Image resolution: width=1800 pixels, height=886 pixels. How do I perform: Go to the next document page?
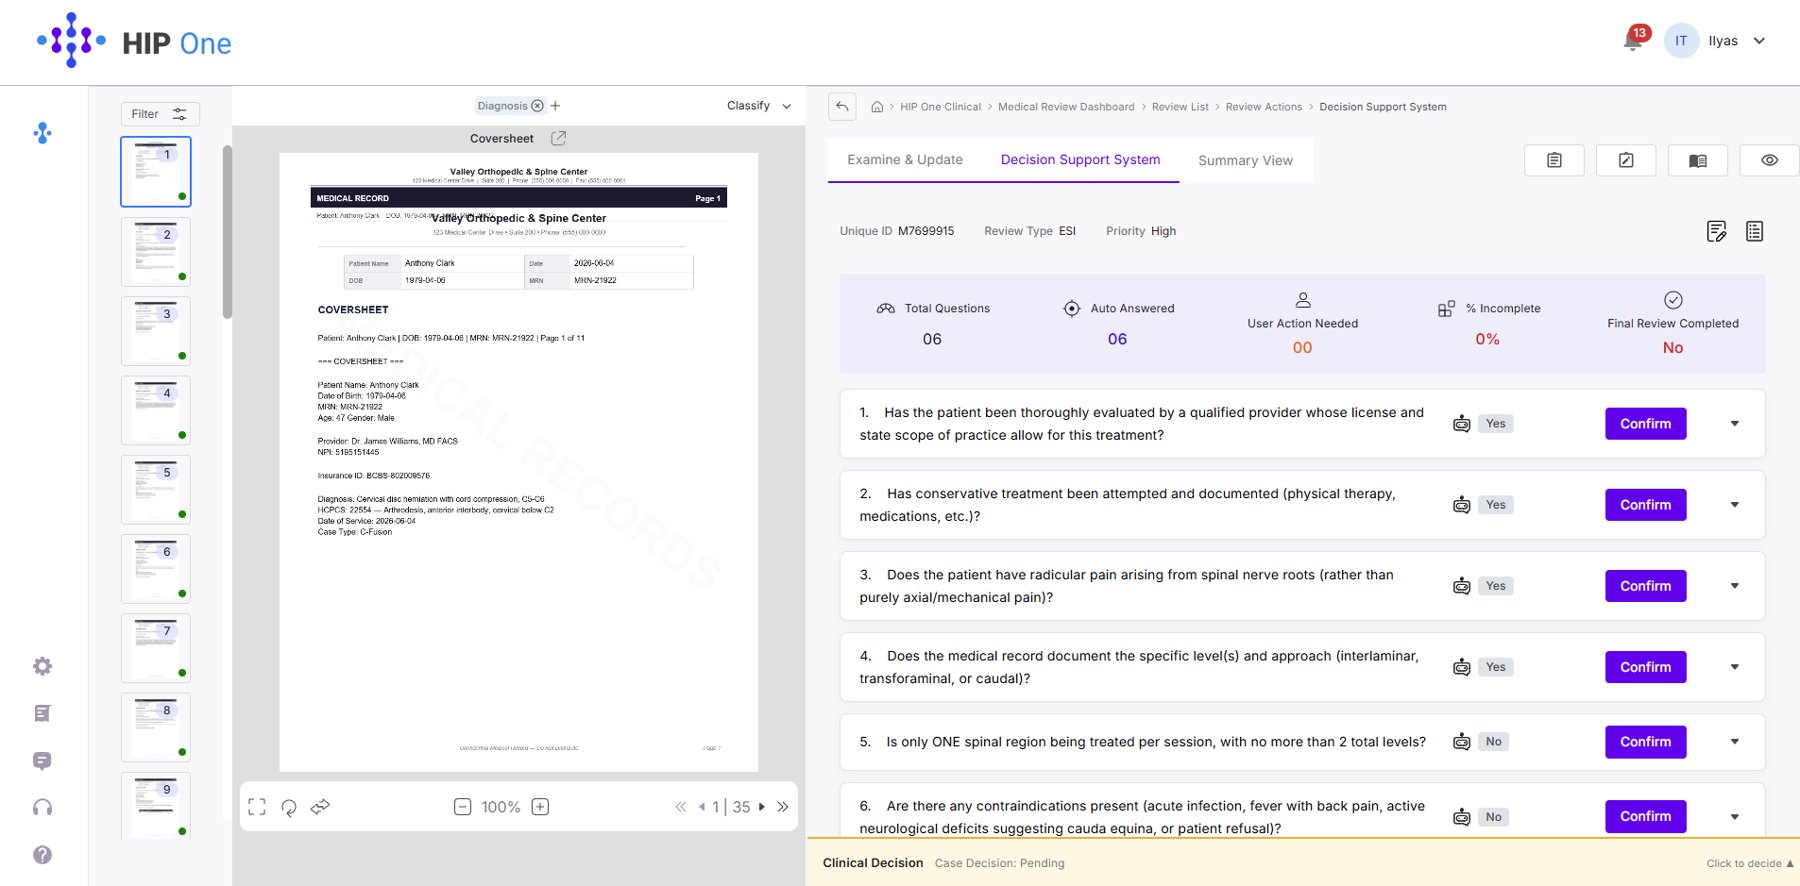[x=762, y=807]
